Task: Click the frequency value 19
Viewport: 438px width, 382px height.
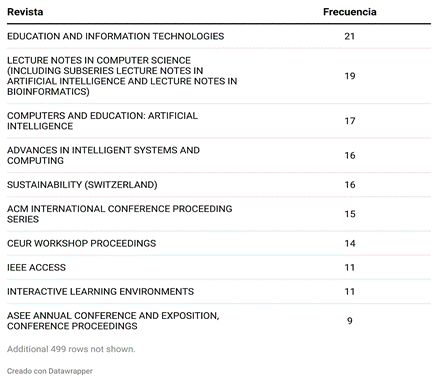Action: click(350, 76)
